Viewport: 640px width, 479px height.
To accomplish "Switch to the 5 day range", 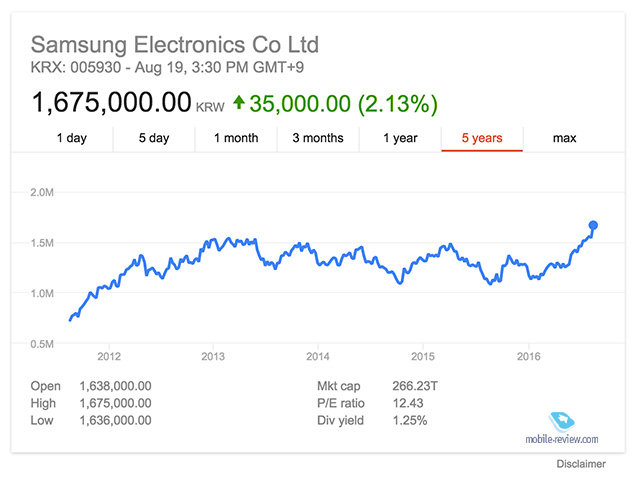I will tap(154, 138).
